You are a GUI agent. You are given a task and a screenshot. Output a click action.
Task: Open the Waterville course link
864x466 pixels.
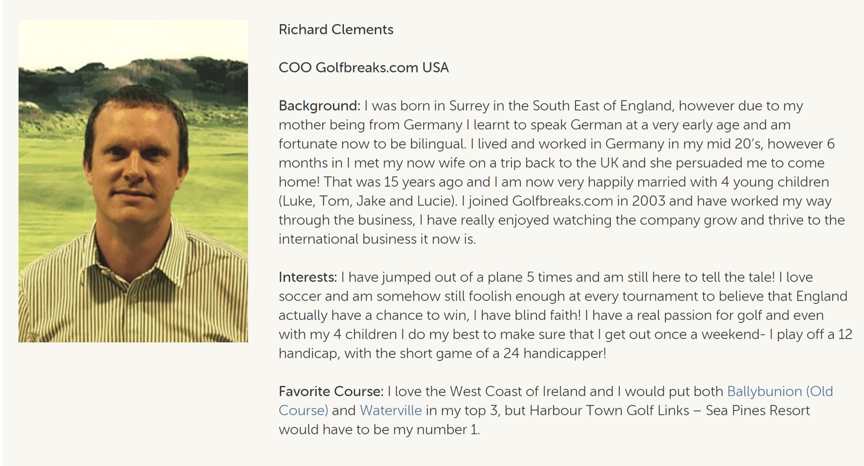click(390, 410)
